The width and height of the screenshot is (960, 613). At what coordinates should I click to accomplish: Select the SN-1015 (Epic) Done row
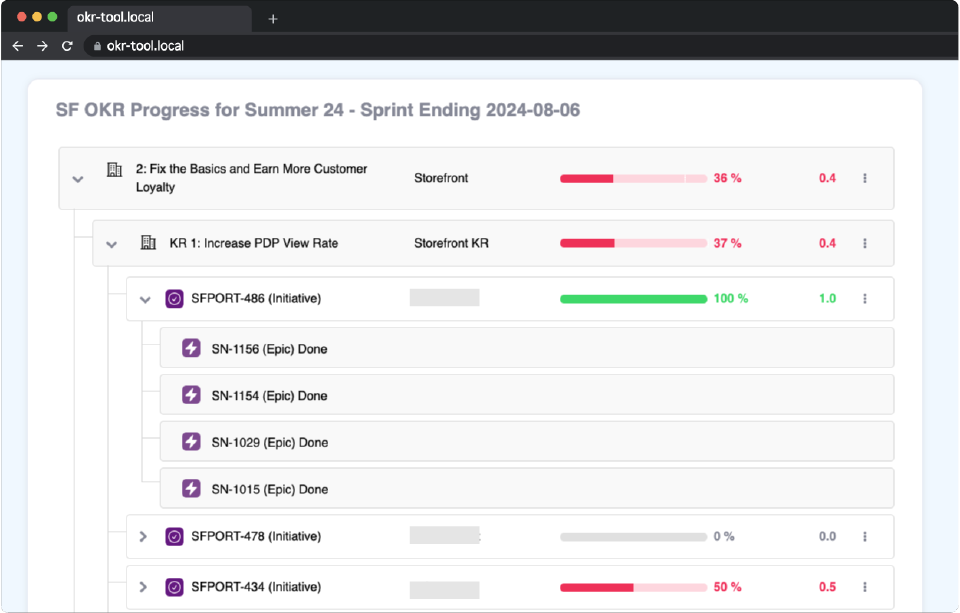tap(527, 488)
